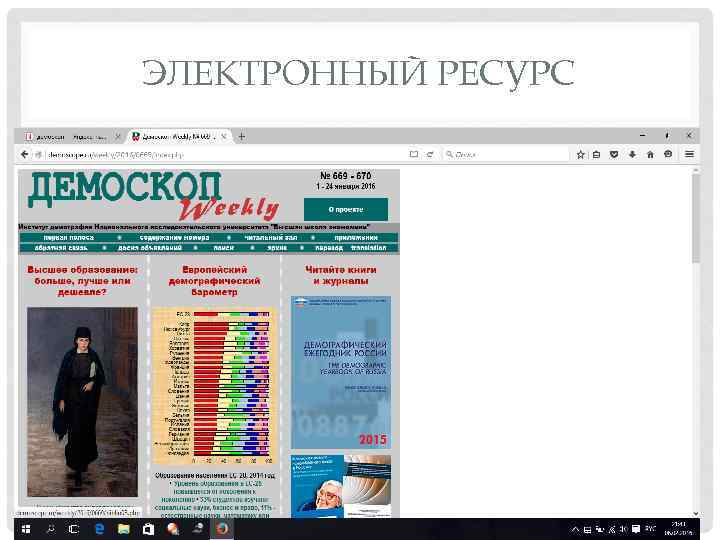
Task: Open Windows Store from taskbar
Action: (148, 529)
